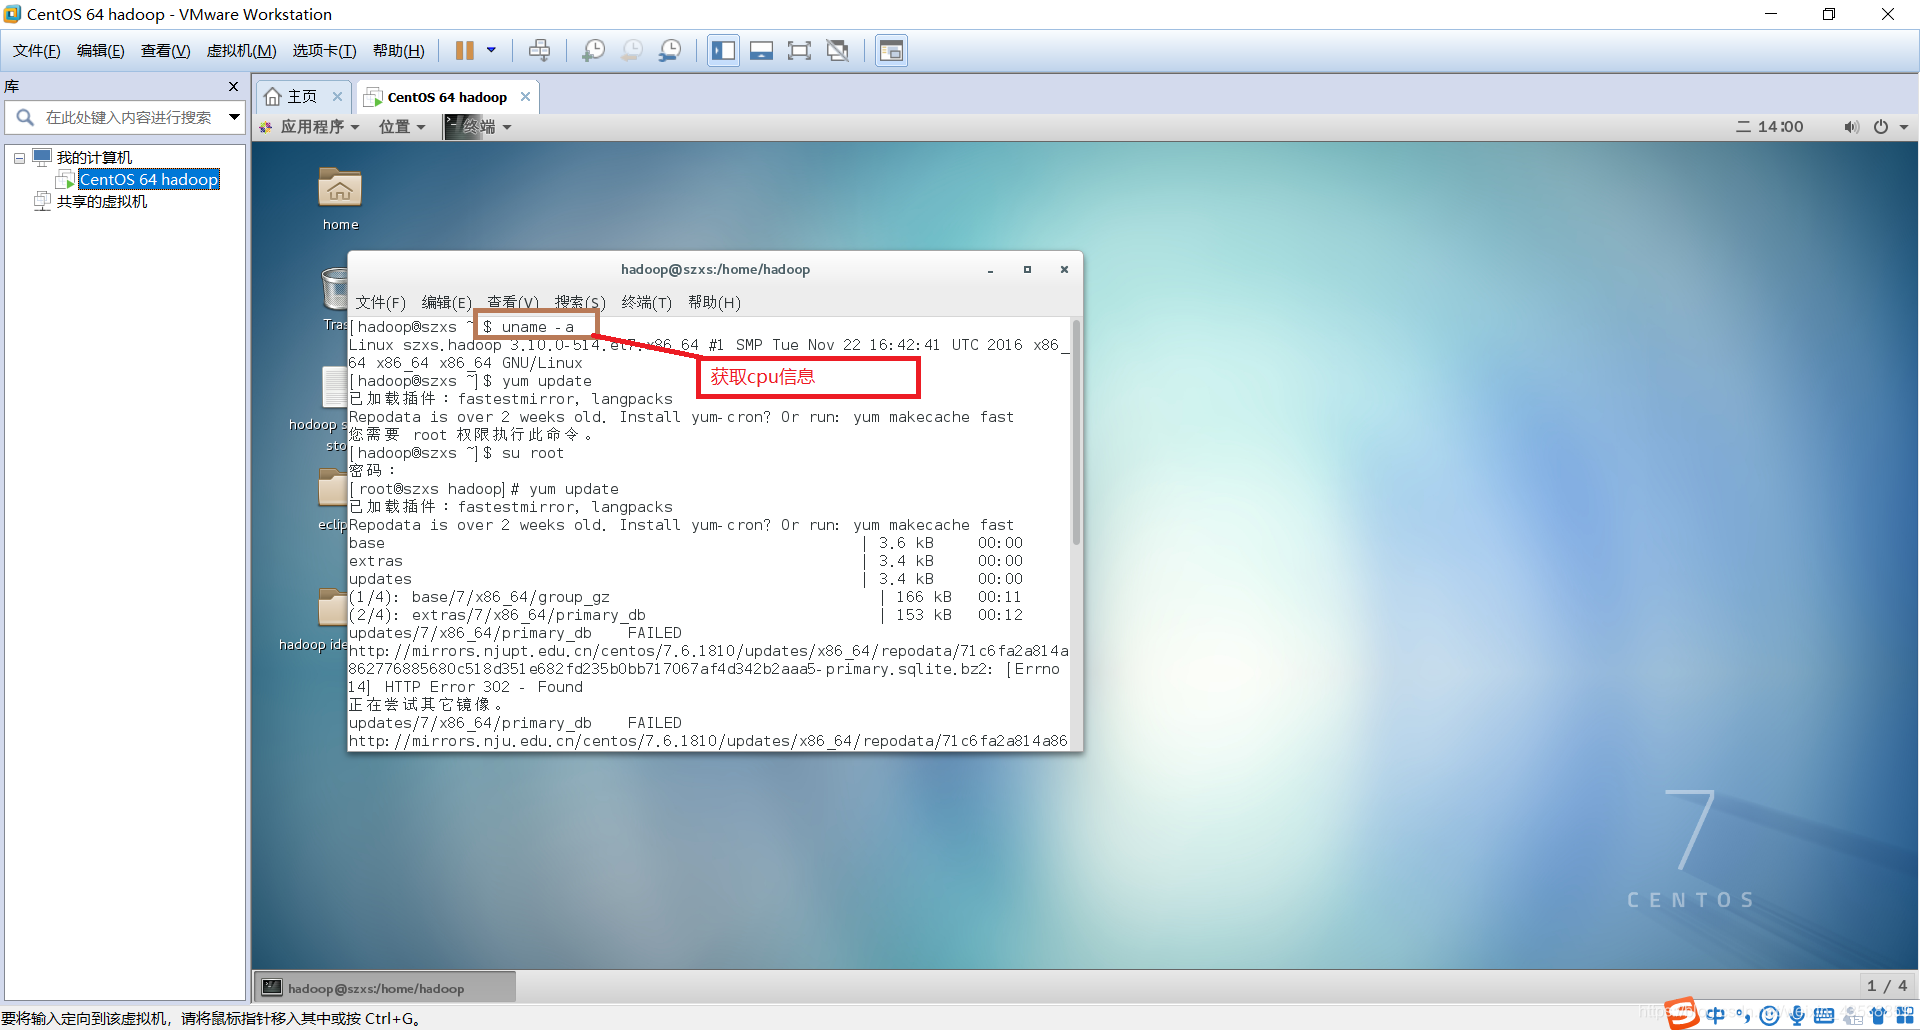Maximize the hadoop terminal window

click(1027, 270)
